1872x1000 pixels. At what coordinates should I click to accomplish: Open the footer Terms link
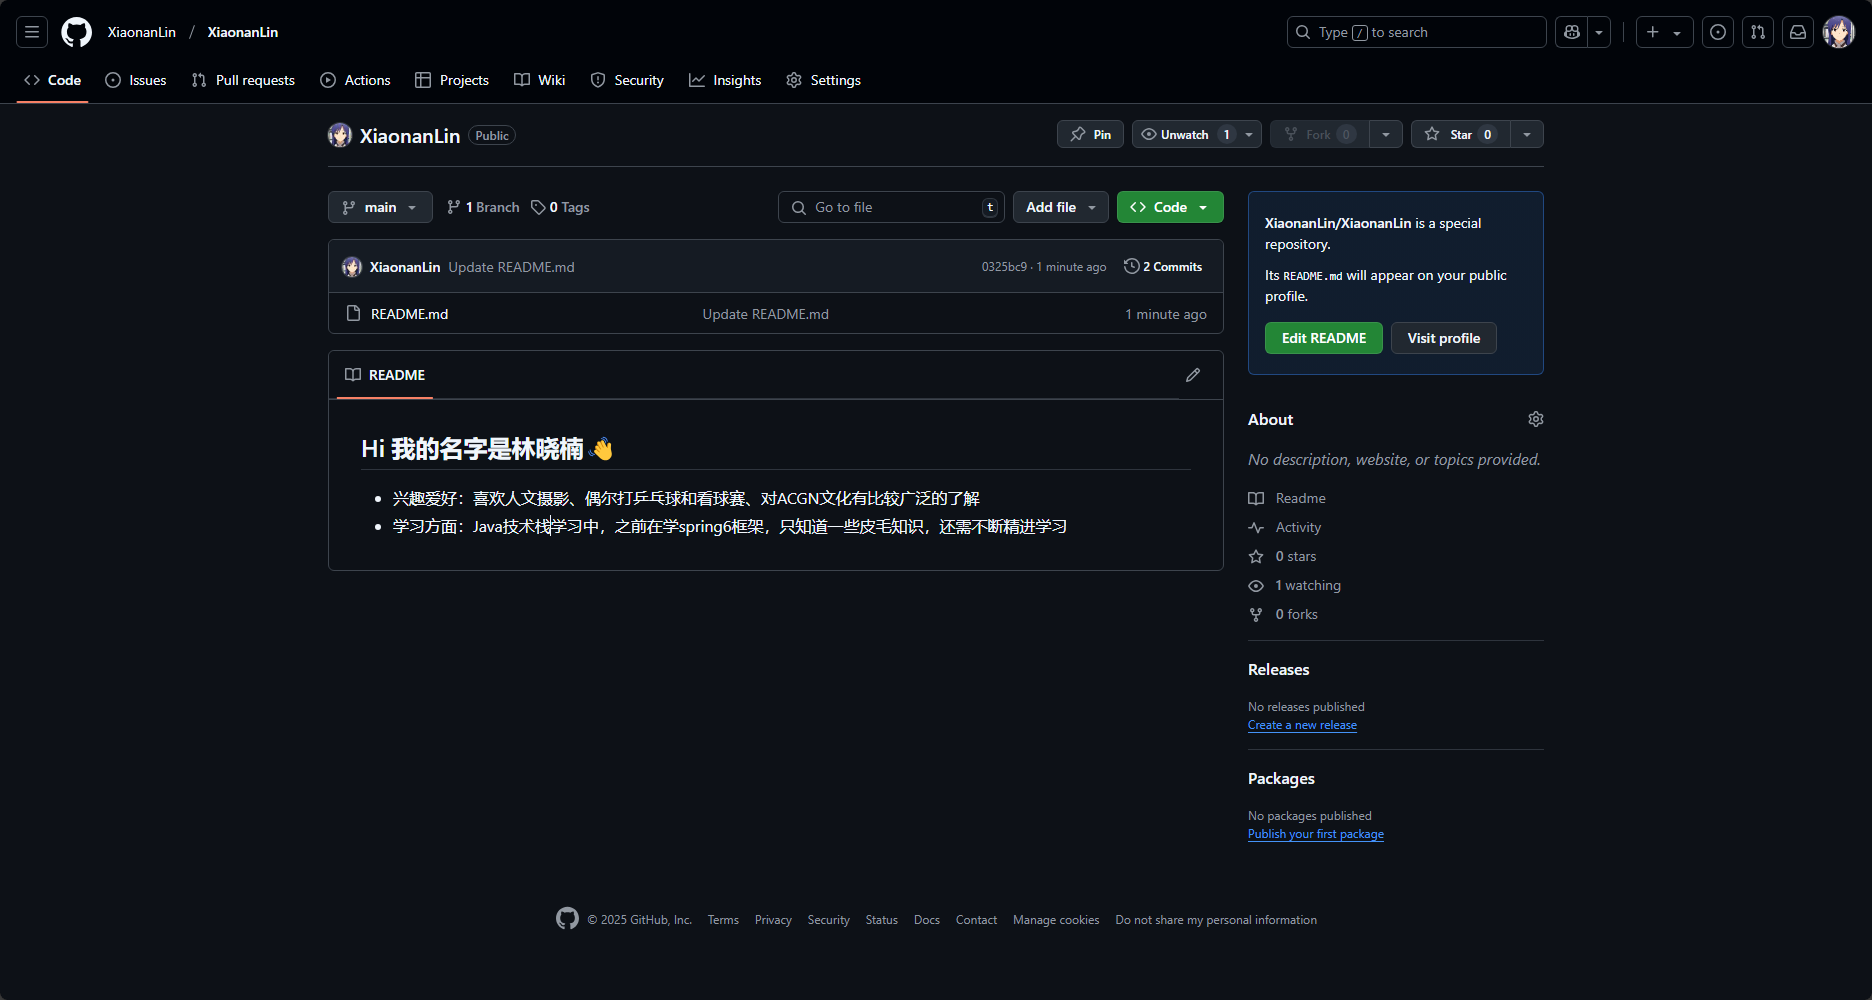(x=723, y=920)
